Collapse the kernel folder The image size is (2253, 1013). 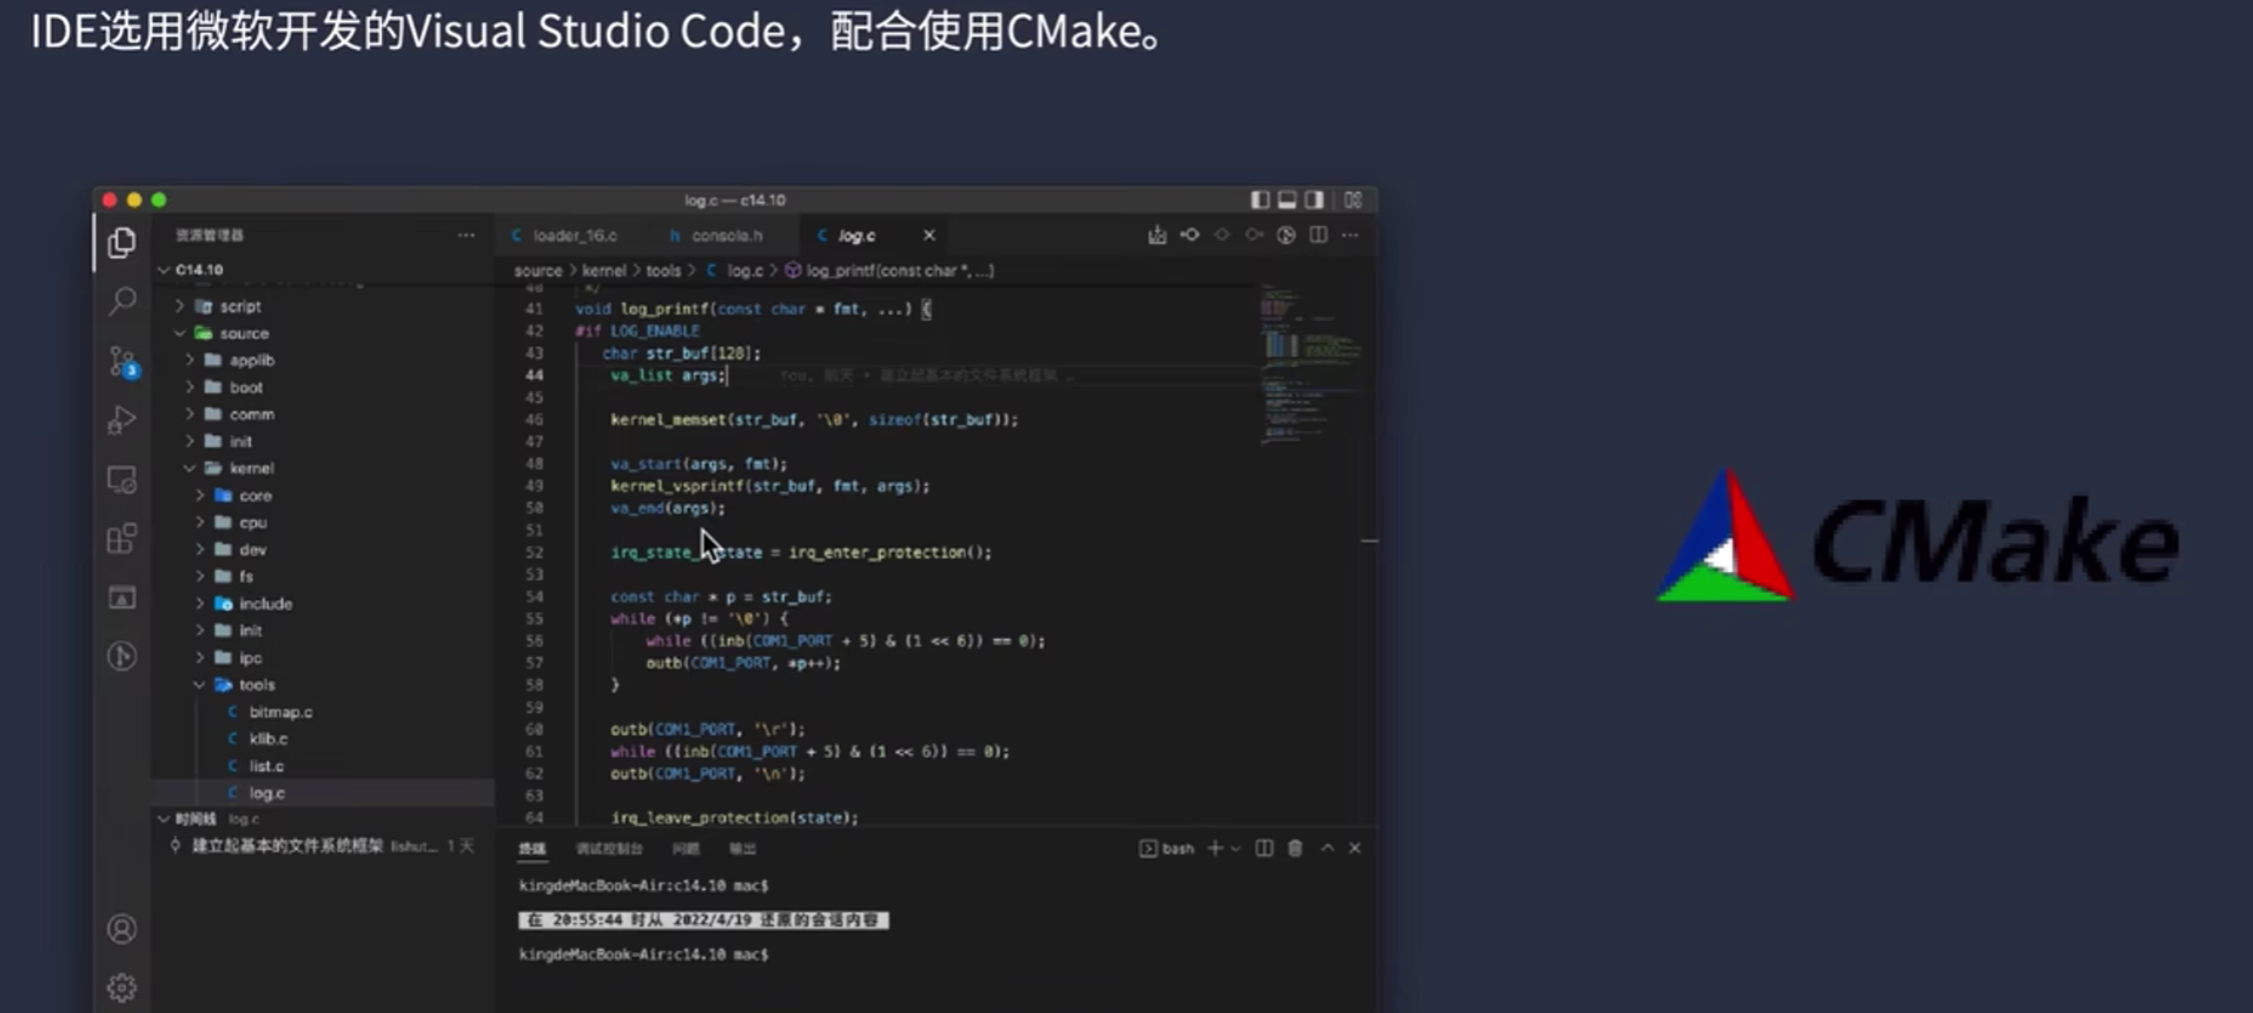coord(190,468)
